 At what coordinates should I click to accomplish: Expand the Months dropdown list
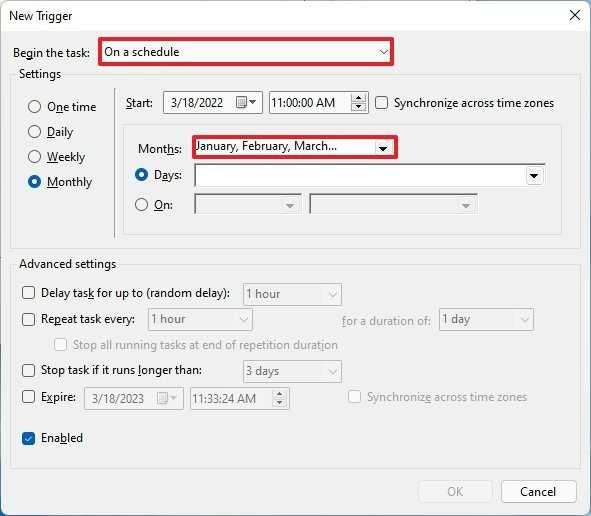point(383,148)
